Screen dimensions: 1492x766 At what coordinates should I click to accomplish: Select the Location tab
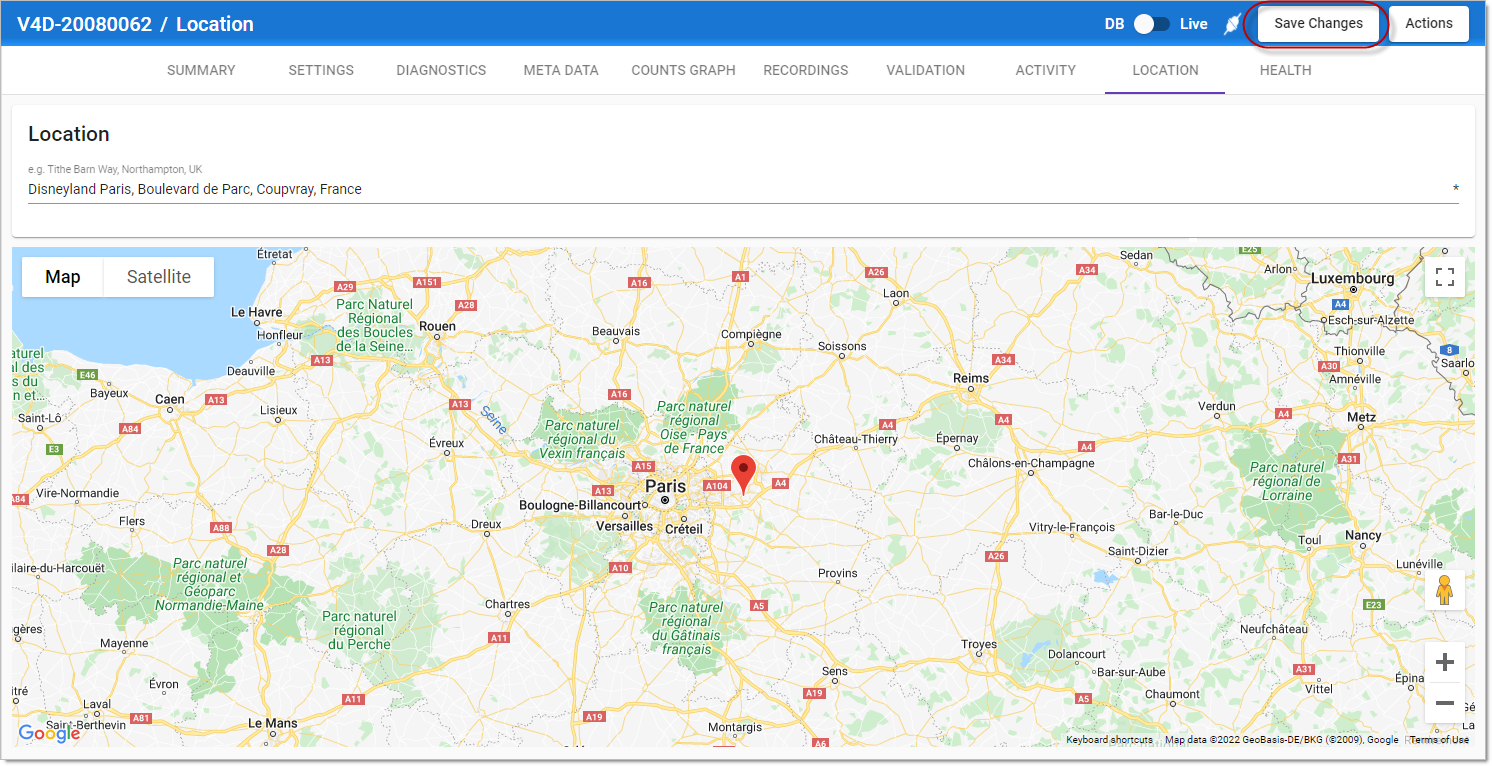(1165, 70)
